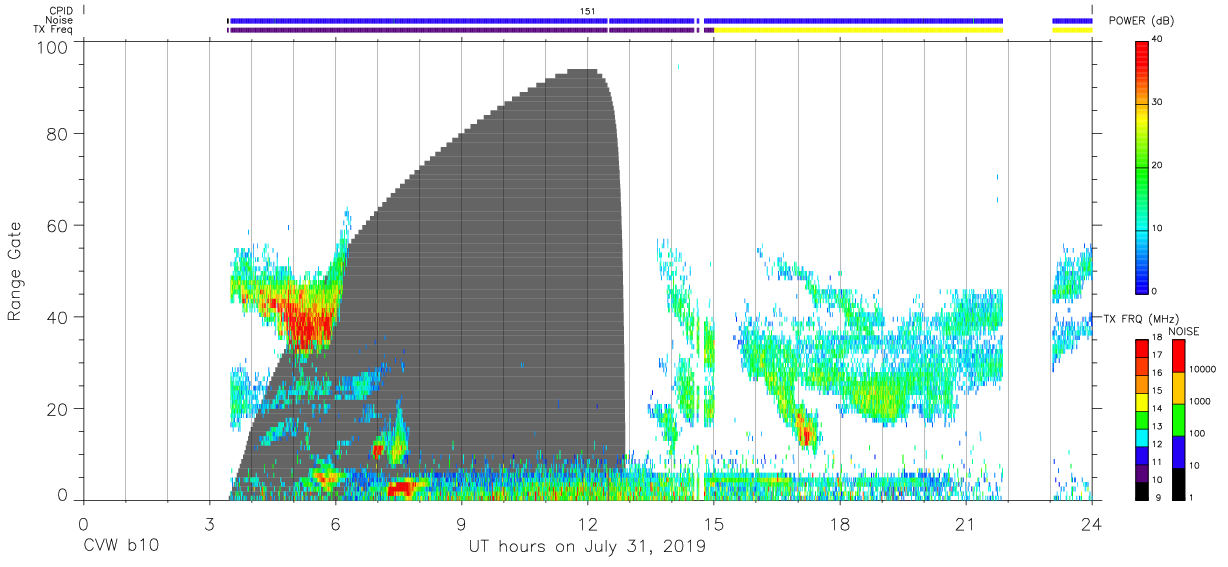Click the 10000 label on NOISE legend
This screenshot has height=567, width=1228.
[1203, 369]
